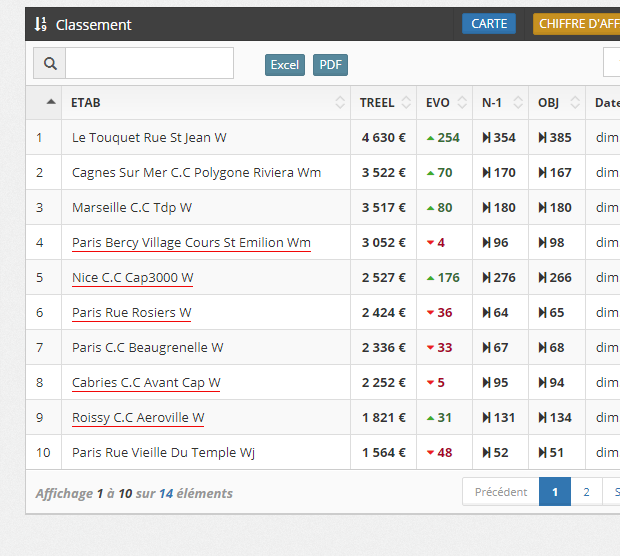
Task: Export the table to Excel
Action: [285, 65]
